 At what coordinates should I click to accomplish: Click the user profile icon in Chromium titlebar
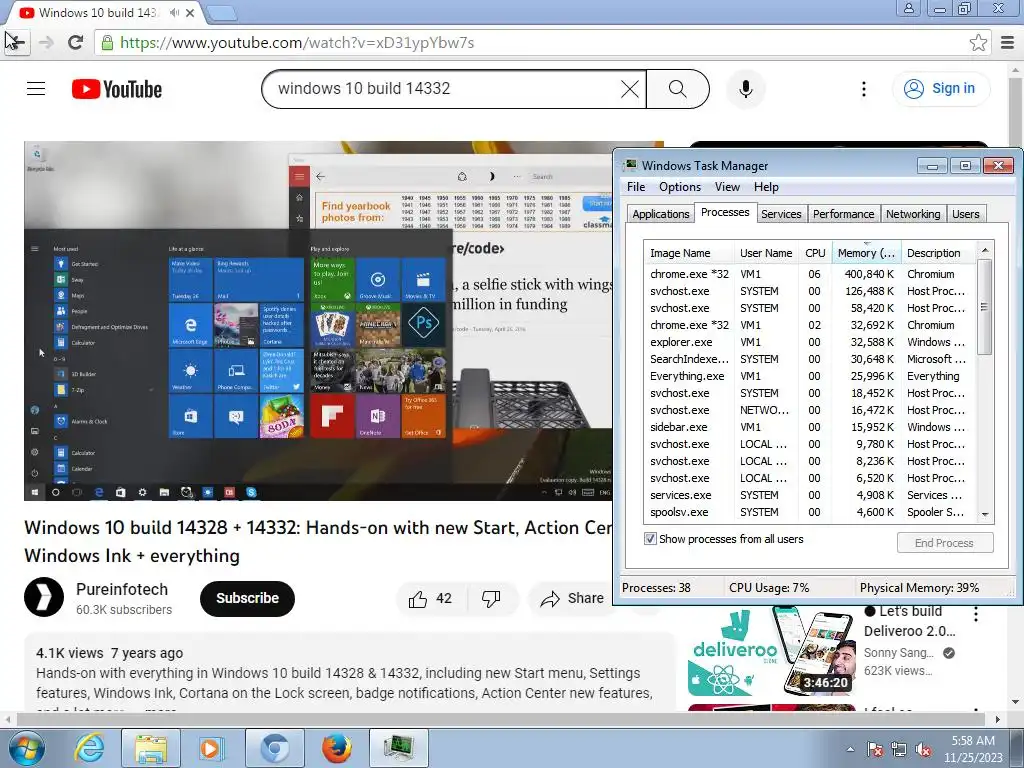point(908,8)
